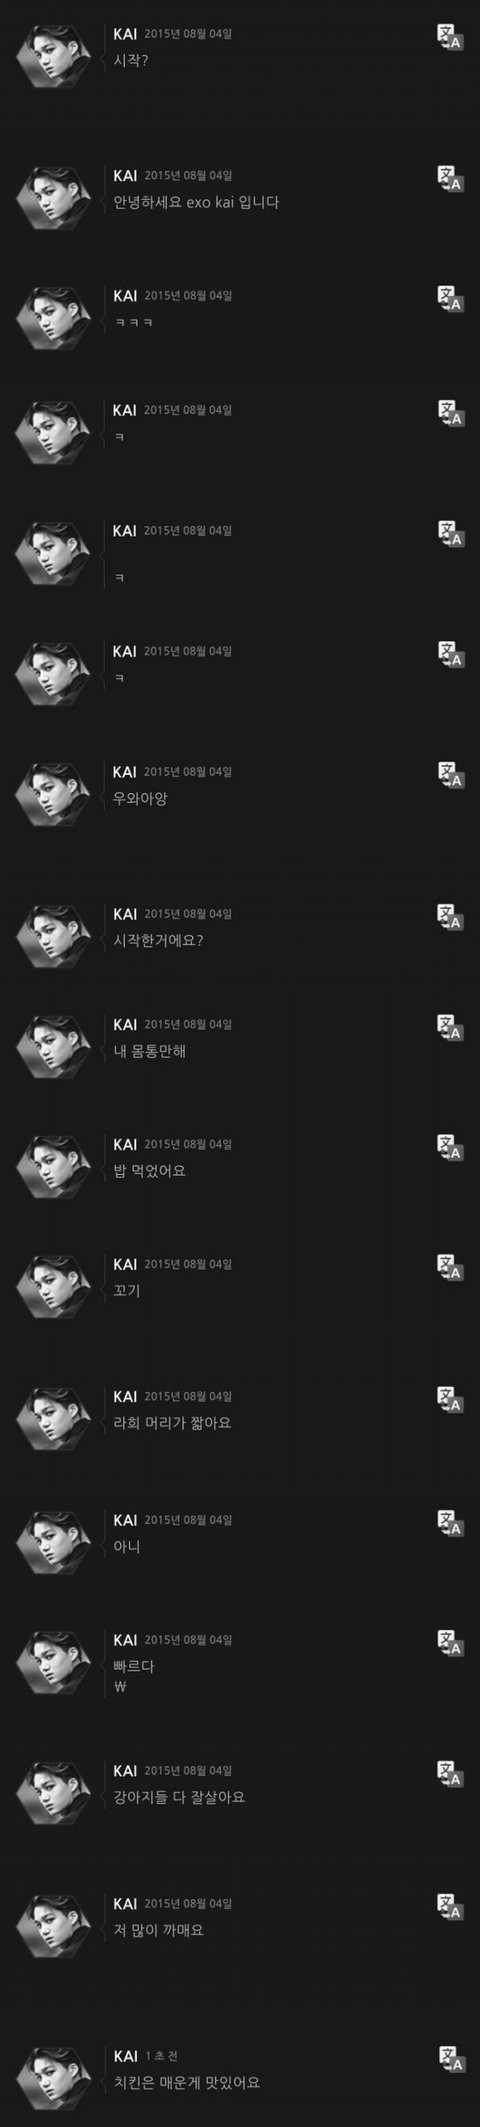Click translate icon for '라희 머리가 짧아요'

[451, 1400]
